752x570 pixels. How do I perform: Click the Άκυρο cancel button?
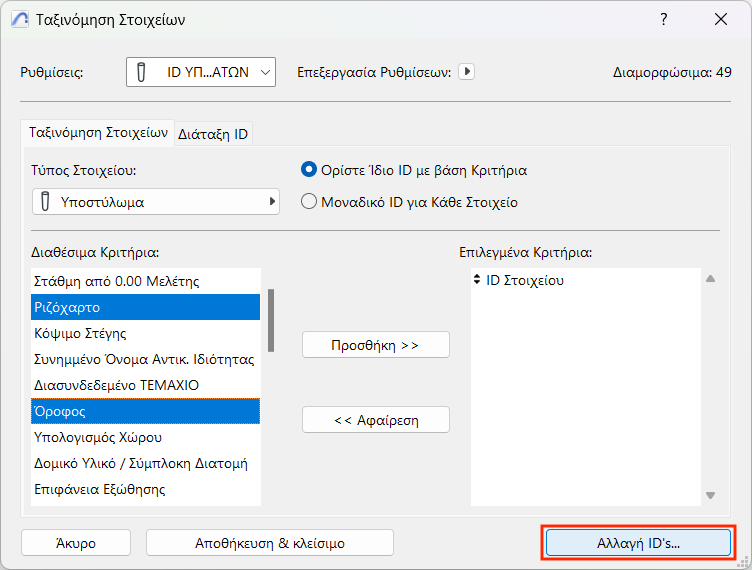point(76,543)
